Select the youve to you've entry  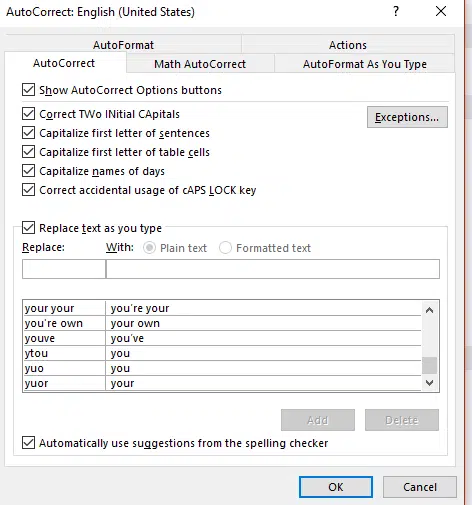(x=222, y=338)
